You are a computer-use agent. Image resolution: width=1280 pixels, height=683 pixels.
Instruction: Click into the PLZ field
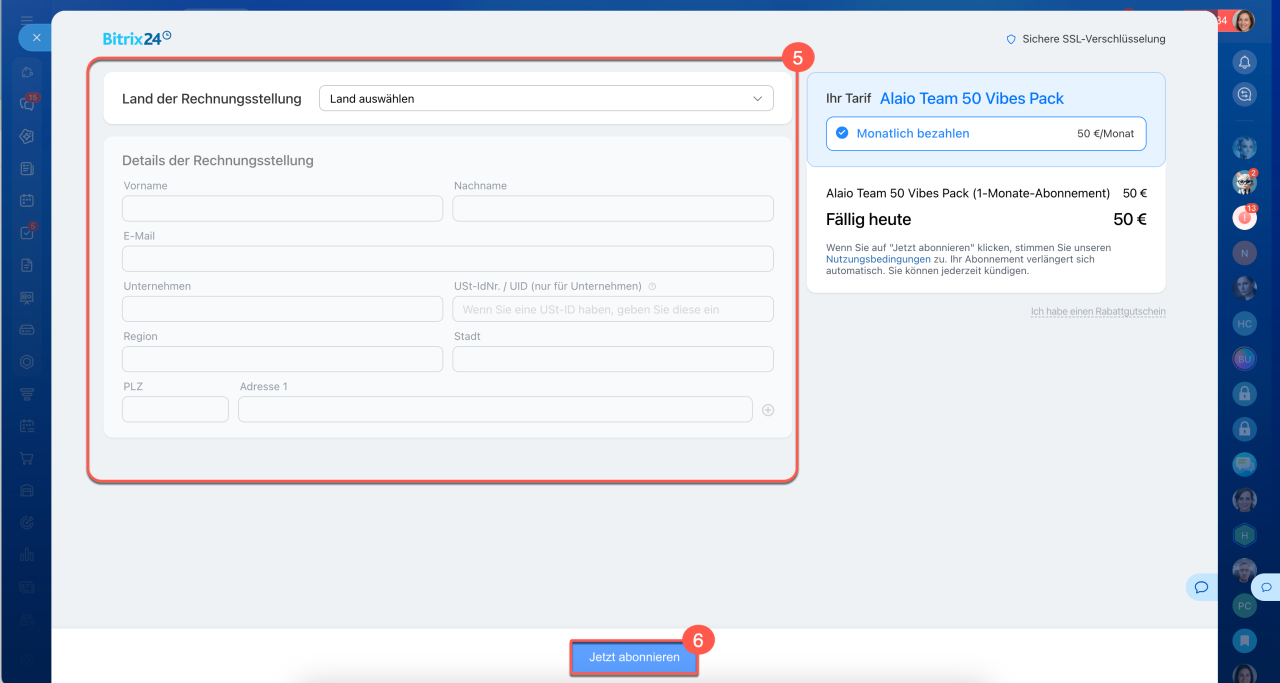coord(175,409)
